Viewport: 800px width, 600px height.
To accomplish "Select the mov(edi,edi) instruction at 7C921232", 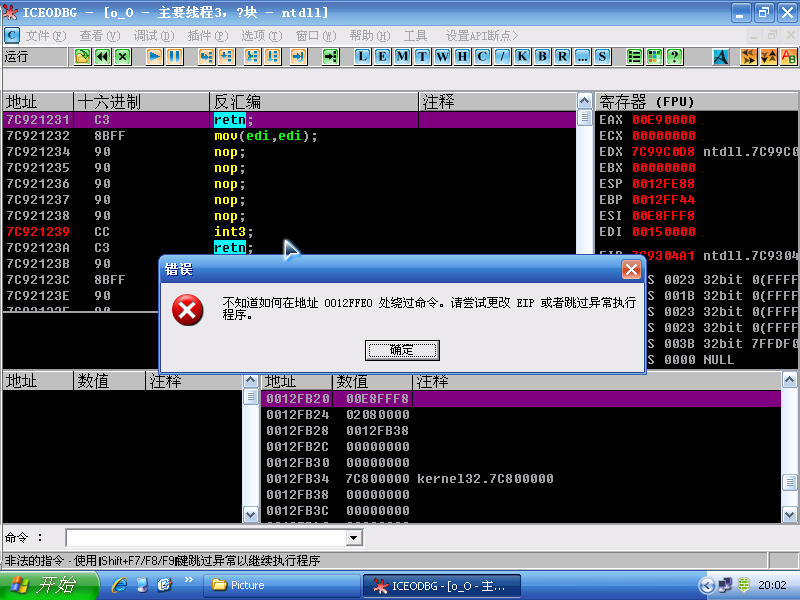I will pos(266,136).
